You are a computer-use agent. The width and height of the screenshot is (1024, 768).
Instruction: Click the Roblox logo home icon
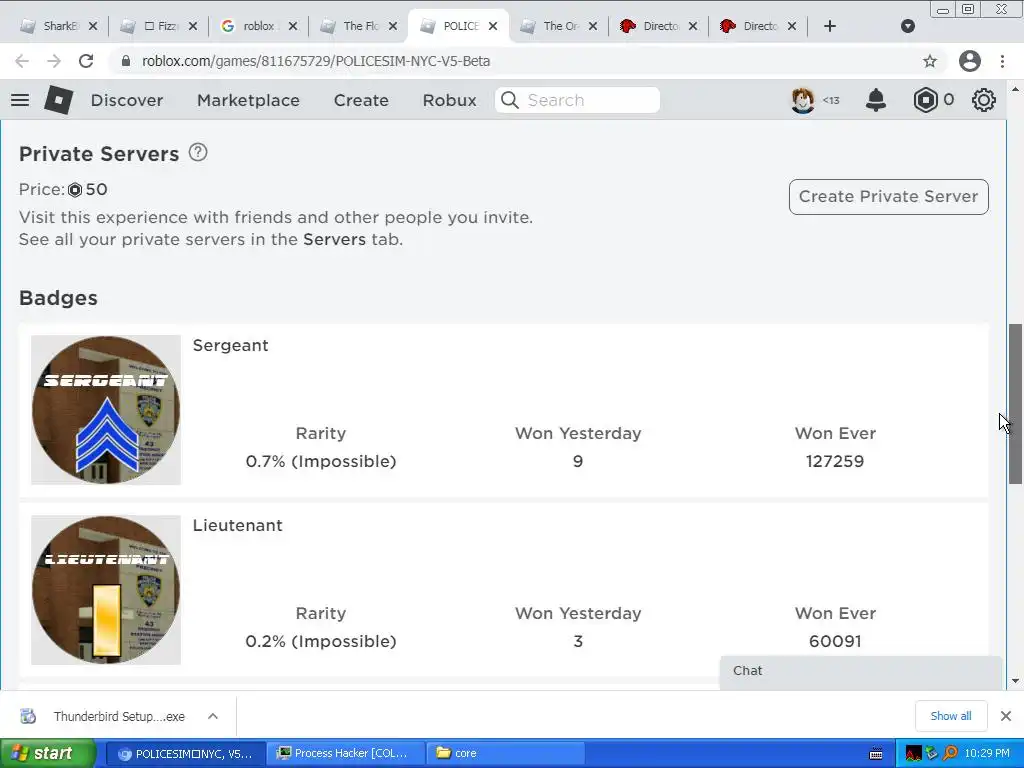pyautogui.click(x=58, y=100)
